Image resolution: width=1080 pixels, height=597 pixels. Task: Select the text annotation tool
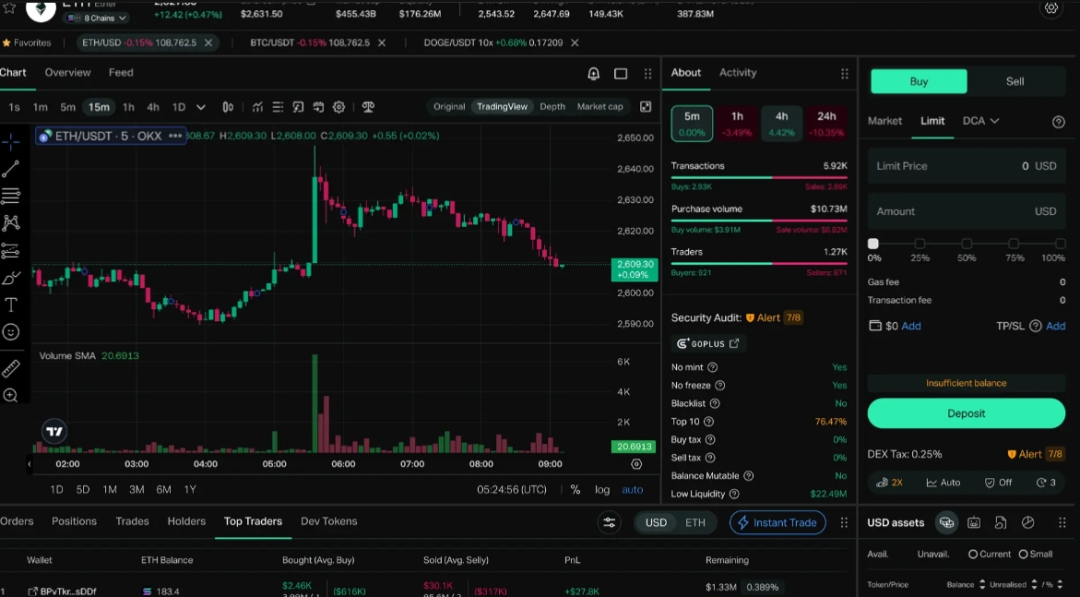pyautogui.click(x=11, y=305)
